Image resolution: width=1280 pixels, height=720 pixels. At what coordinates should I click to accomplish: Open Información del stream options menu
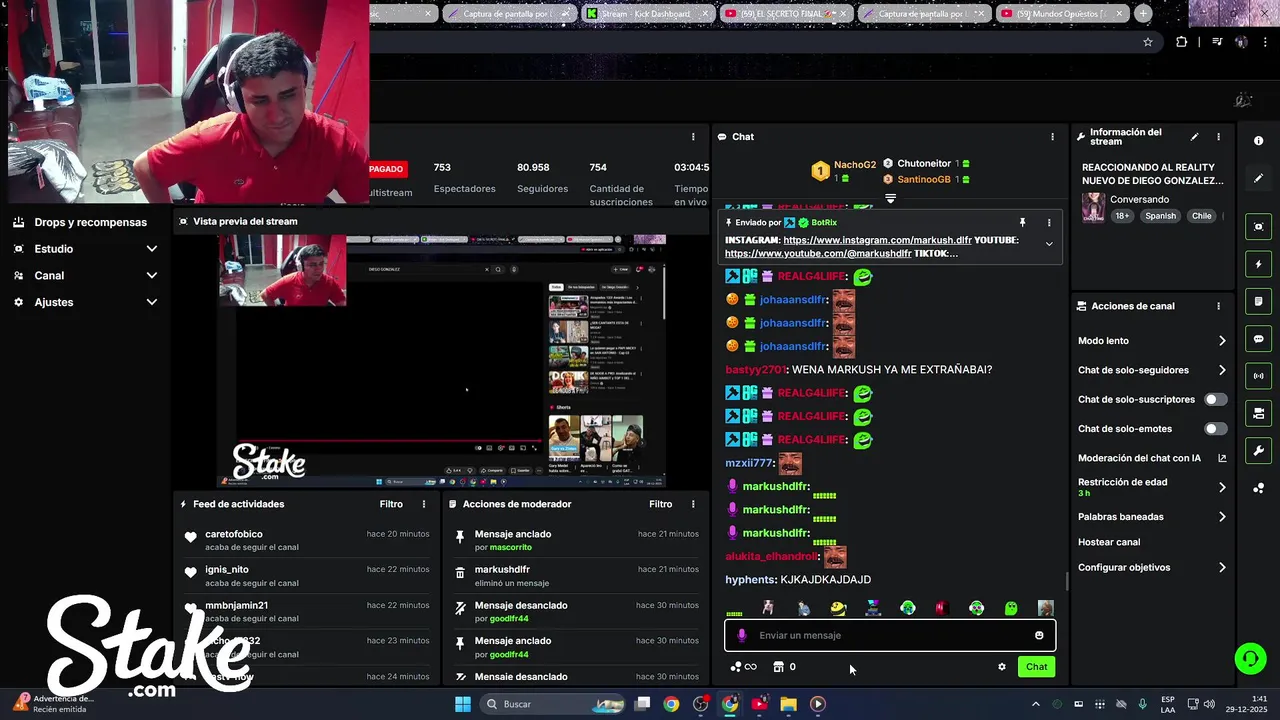tap(1218, 137)
